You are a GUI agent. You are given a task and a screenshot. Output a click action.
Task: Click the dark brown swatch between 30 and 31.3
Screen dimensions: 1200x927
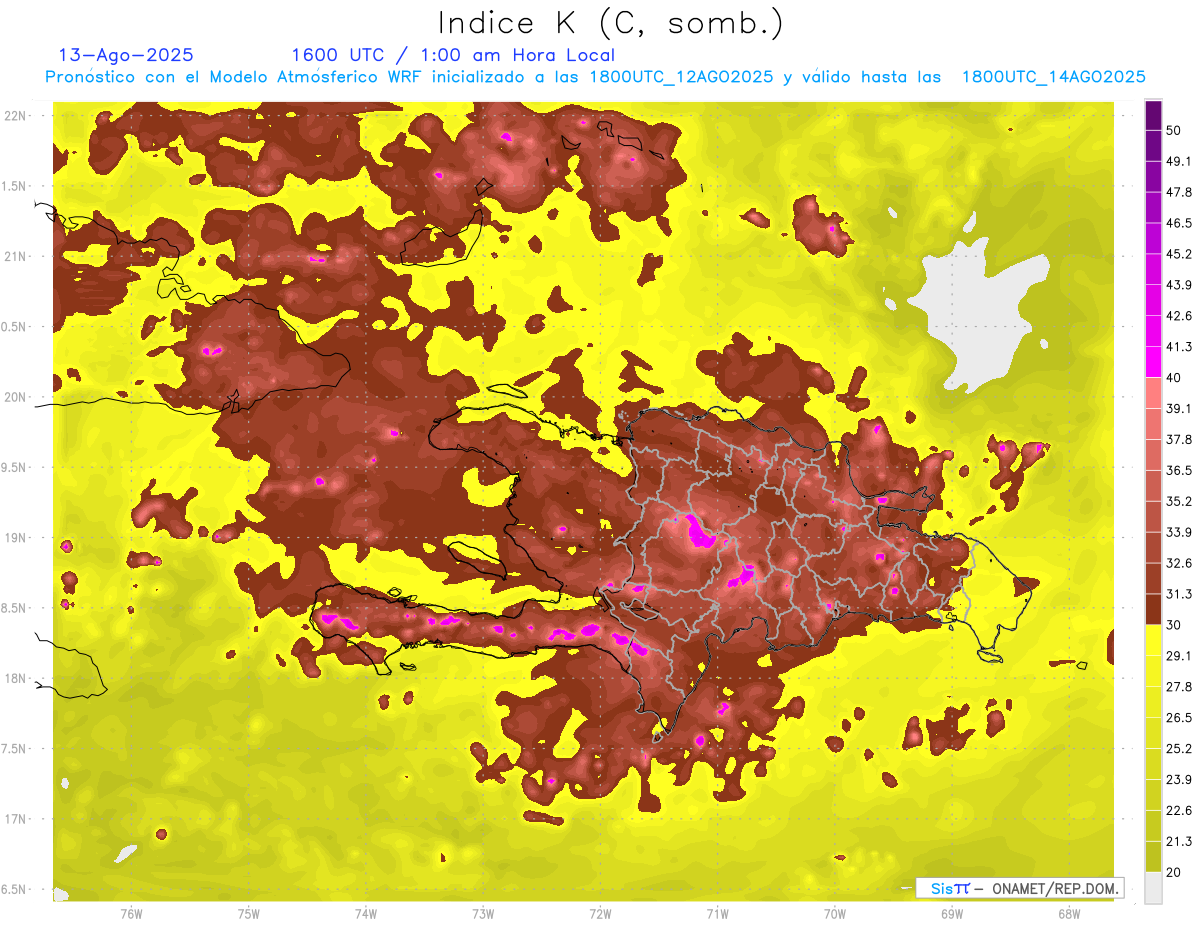(x=1153, y=609)
